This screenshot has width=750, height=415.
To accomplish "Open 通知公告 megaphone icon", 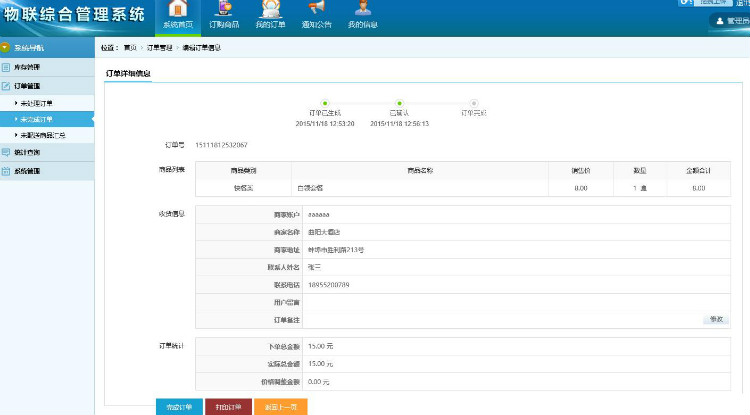I will pos(315,9).
